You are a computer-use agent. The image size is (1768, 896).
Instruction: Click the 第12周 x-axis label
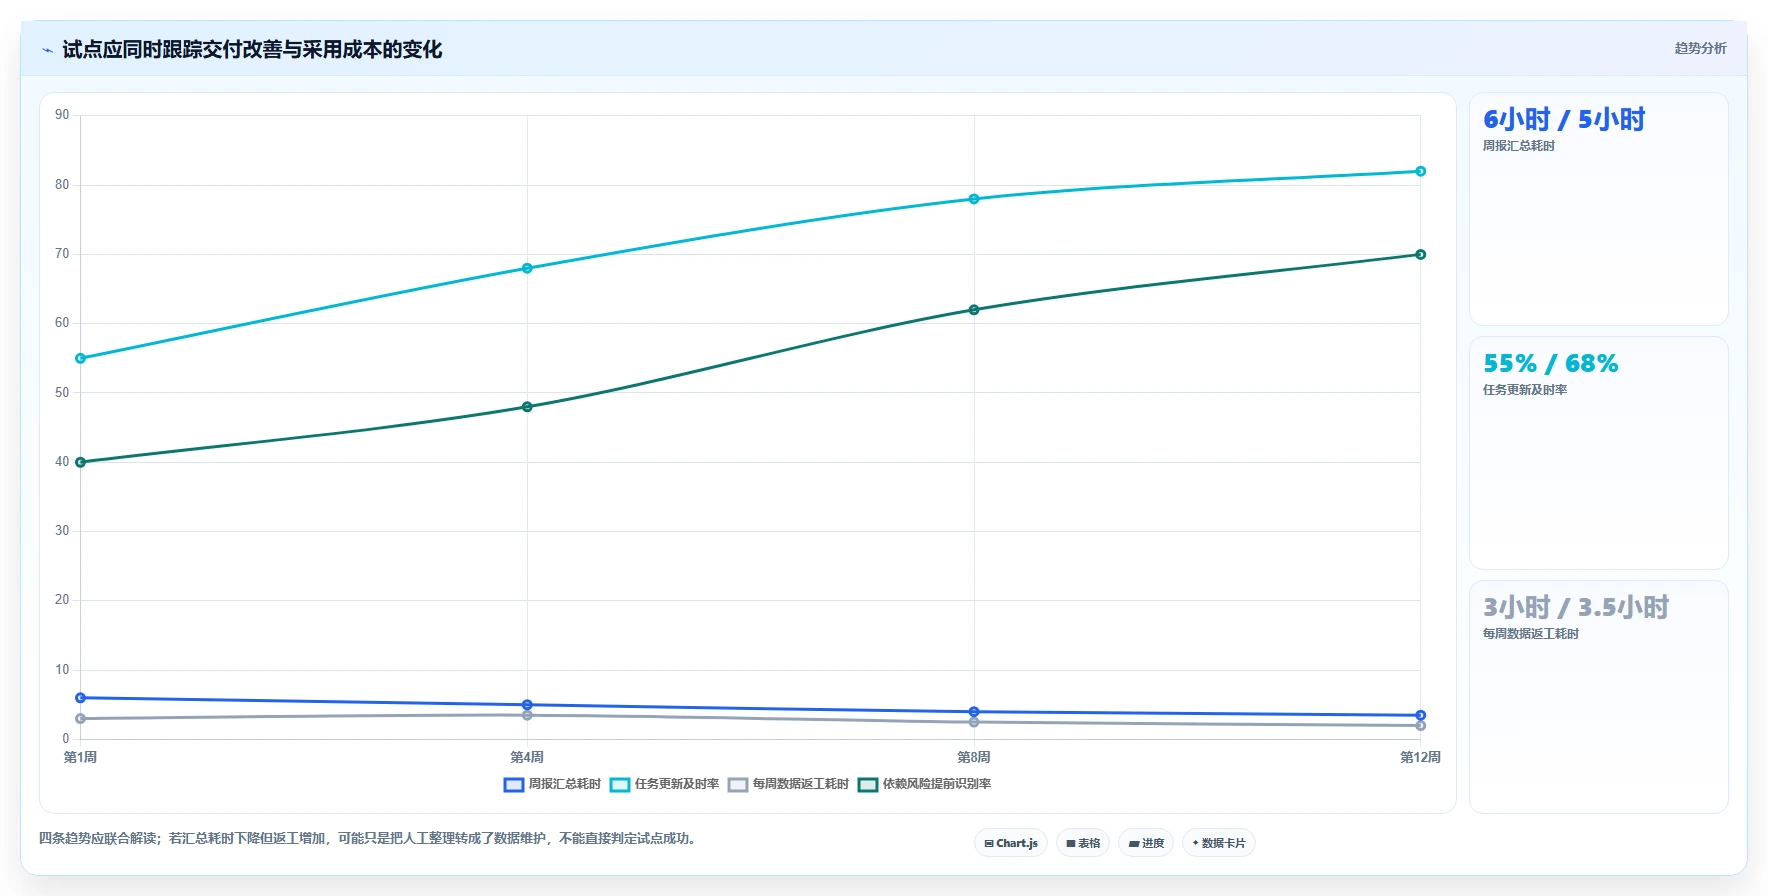pos(1420,758)
